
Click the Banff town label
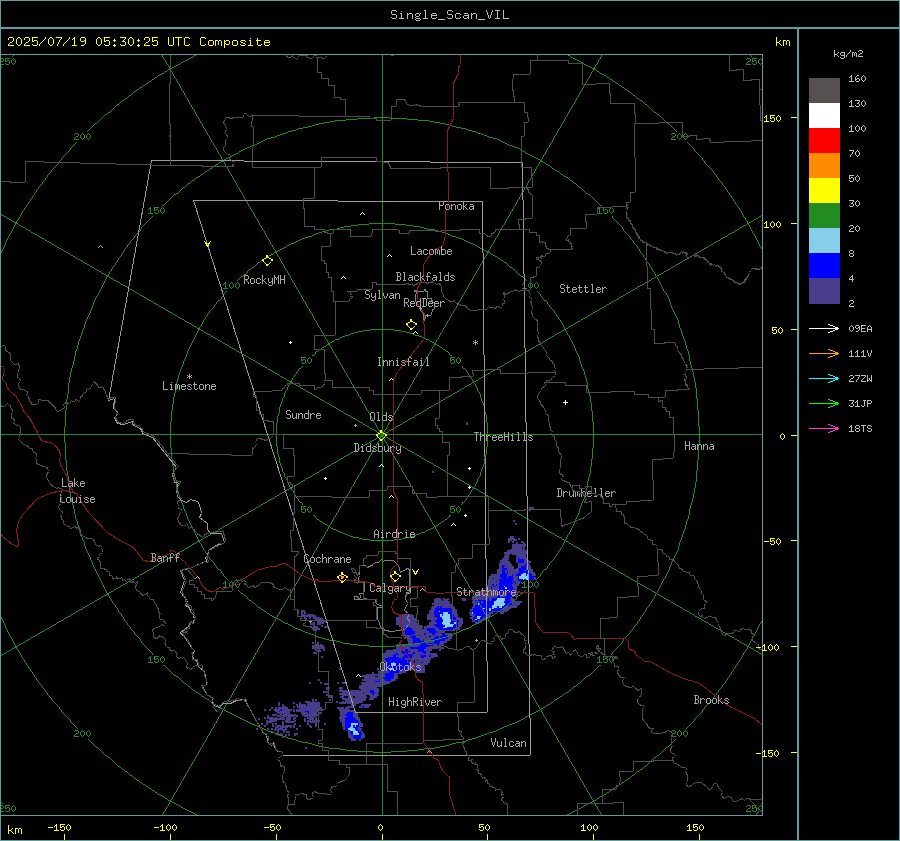click(165, 557)
